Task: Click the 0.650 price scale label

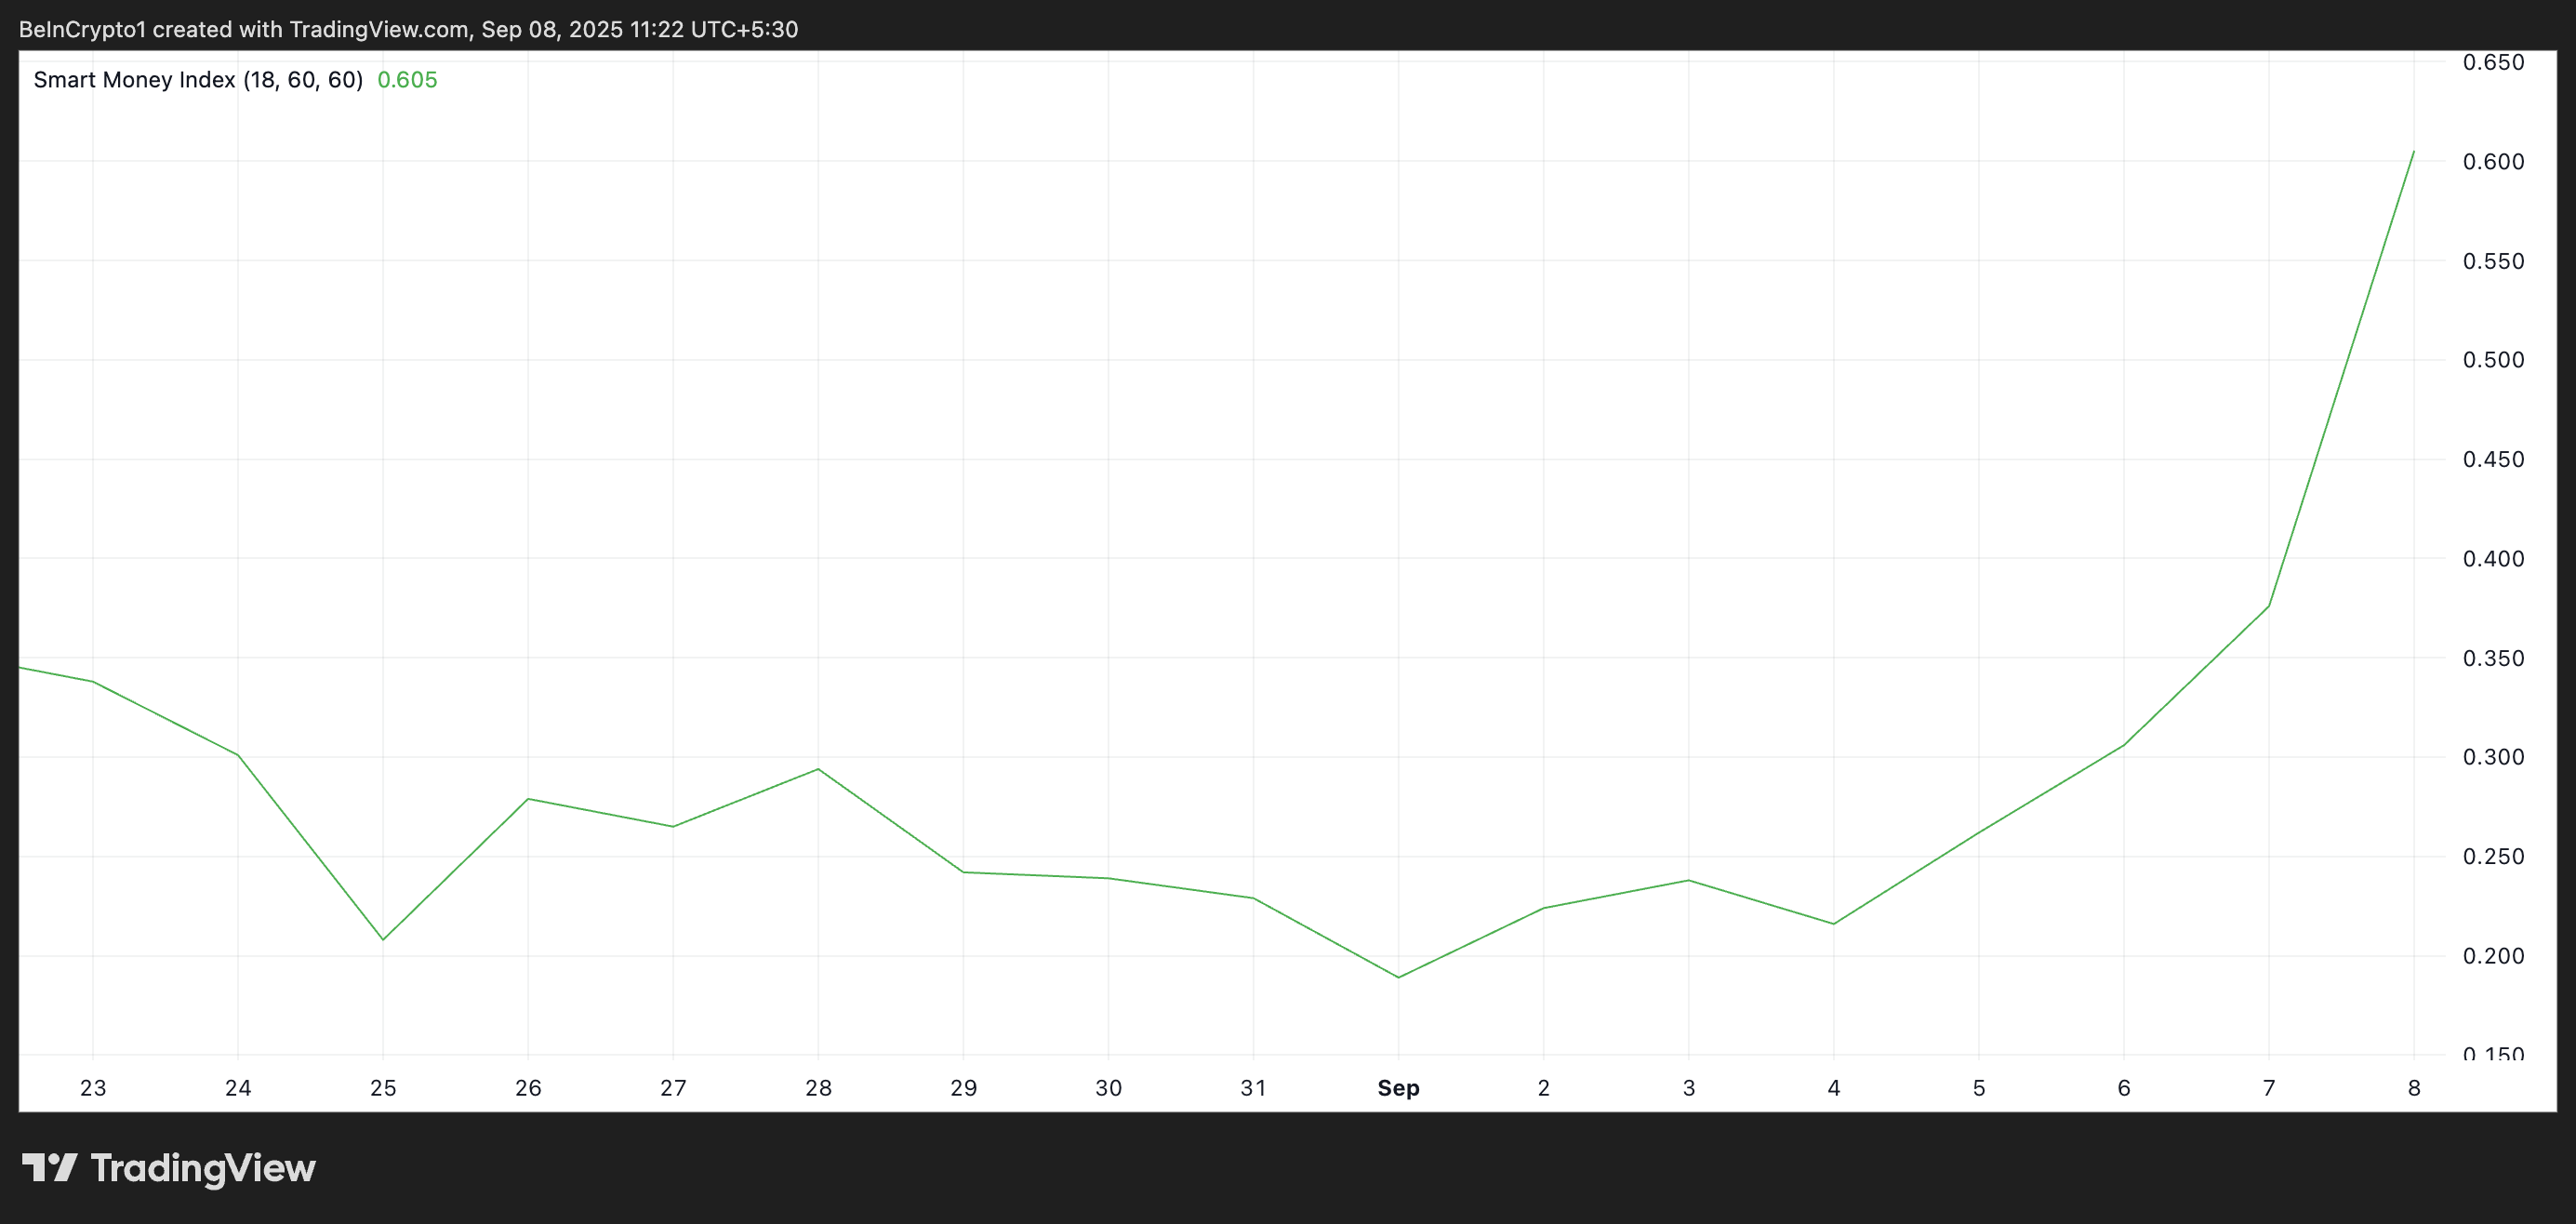Action: click(x=2493, y=62)
